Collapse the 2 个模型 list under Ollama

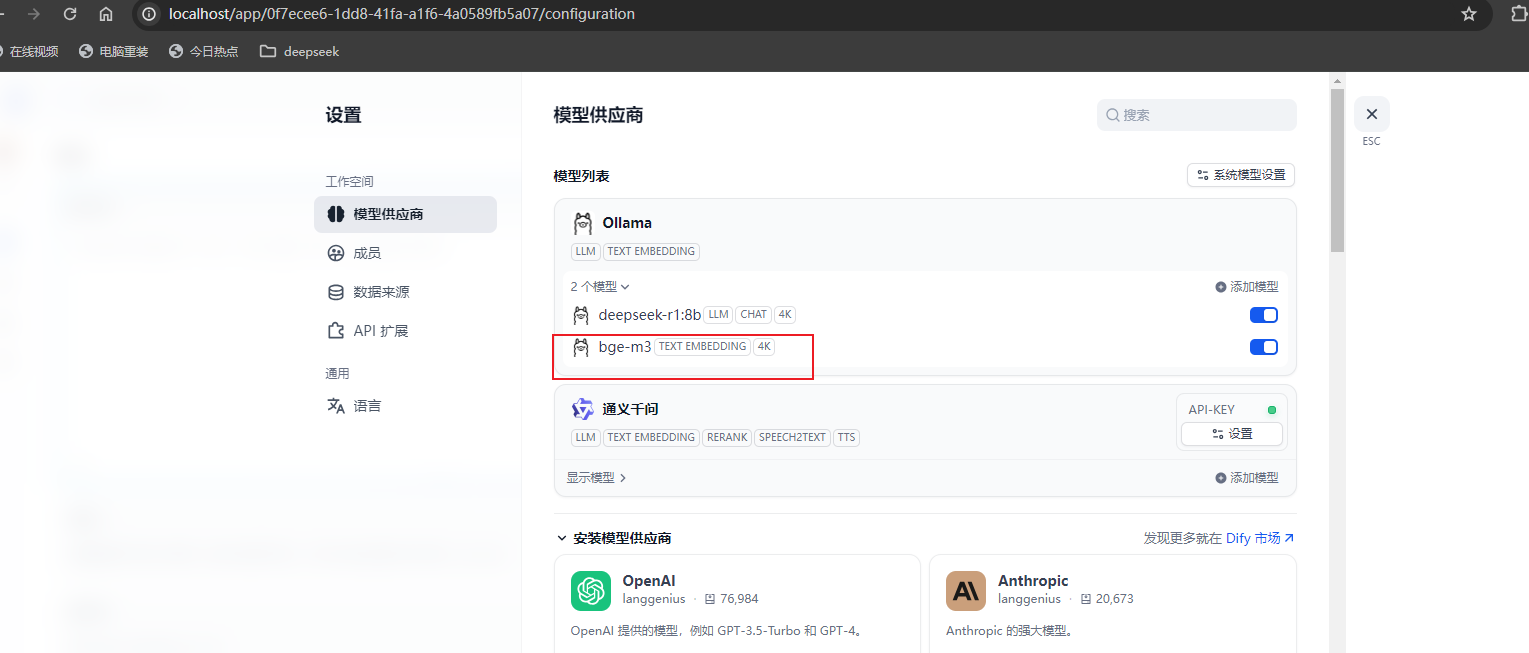coord(600,287)
